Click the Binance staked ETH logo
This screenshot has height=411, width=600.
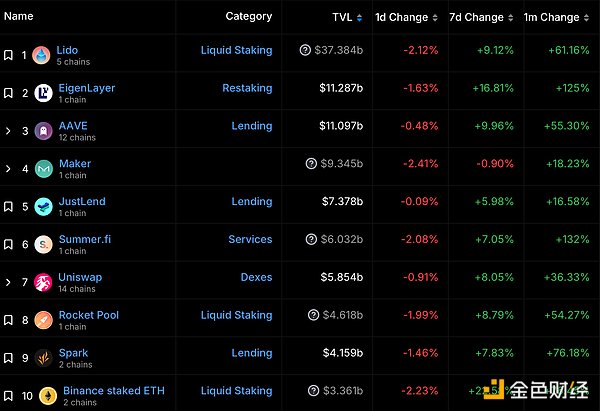coord(48,395)
